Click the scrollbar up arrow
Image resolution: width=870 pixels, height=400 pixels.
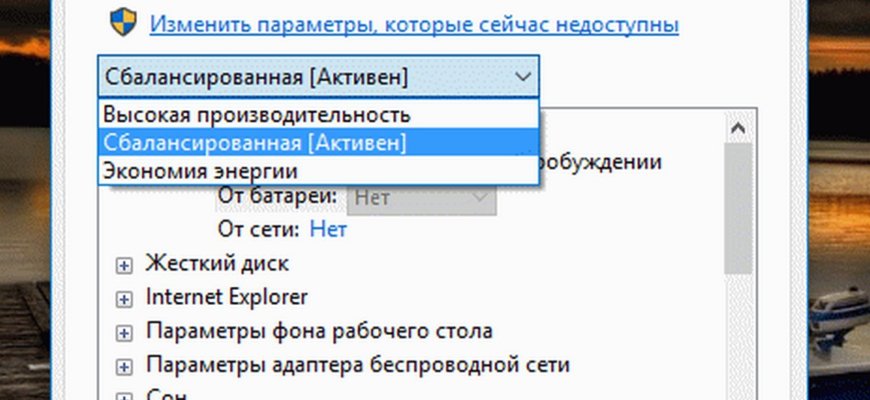tap(738, 128)
